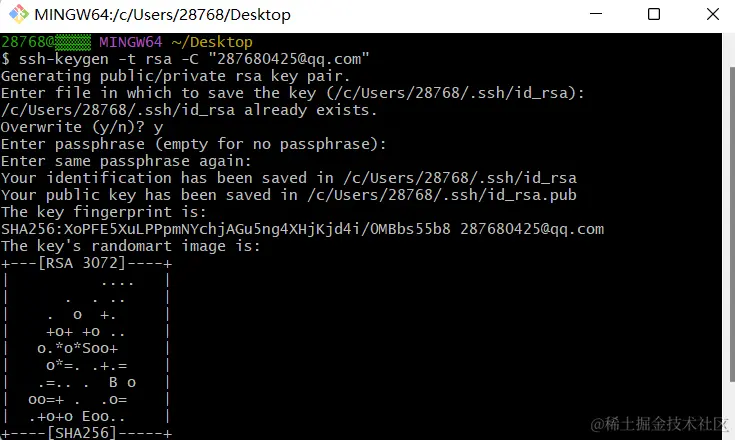Click the window title text MINGW64:/c/Users/28768/Desktop

[162, 15]
